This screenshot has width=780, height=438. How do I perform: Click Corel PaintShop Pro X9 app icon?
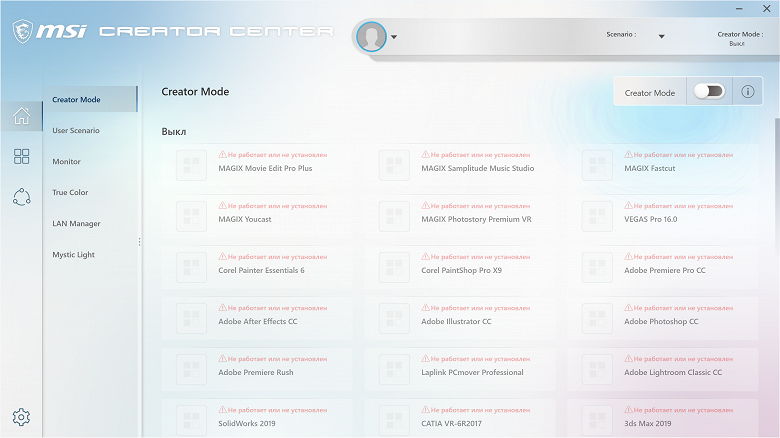point(394,267)
